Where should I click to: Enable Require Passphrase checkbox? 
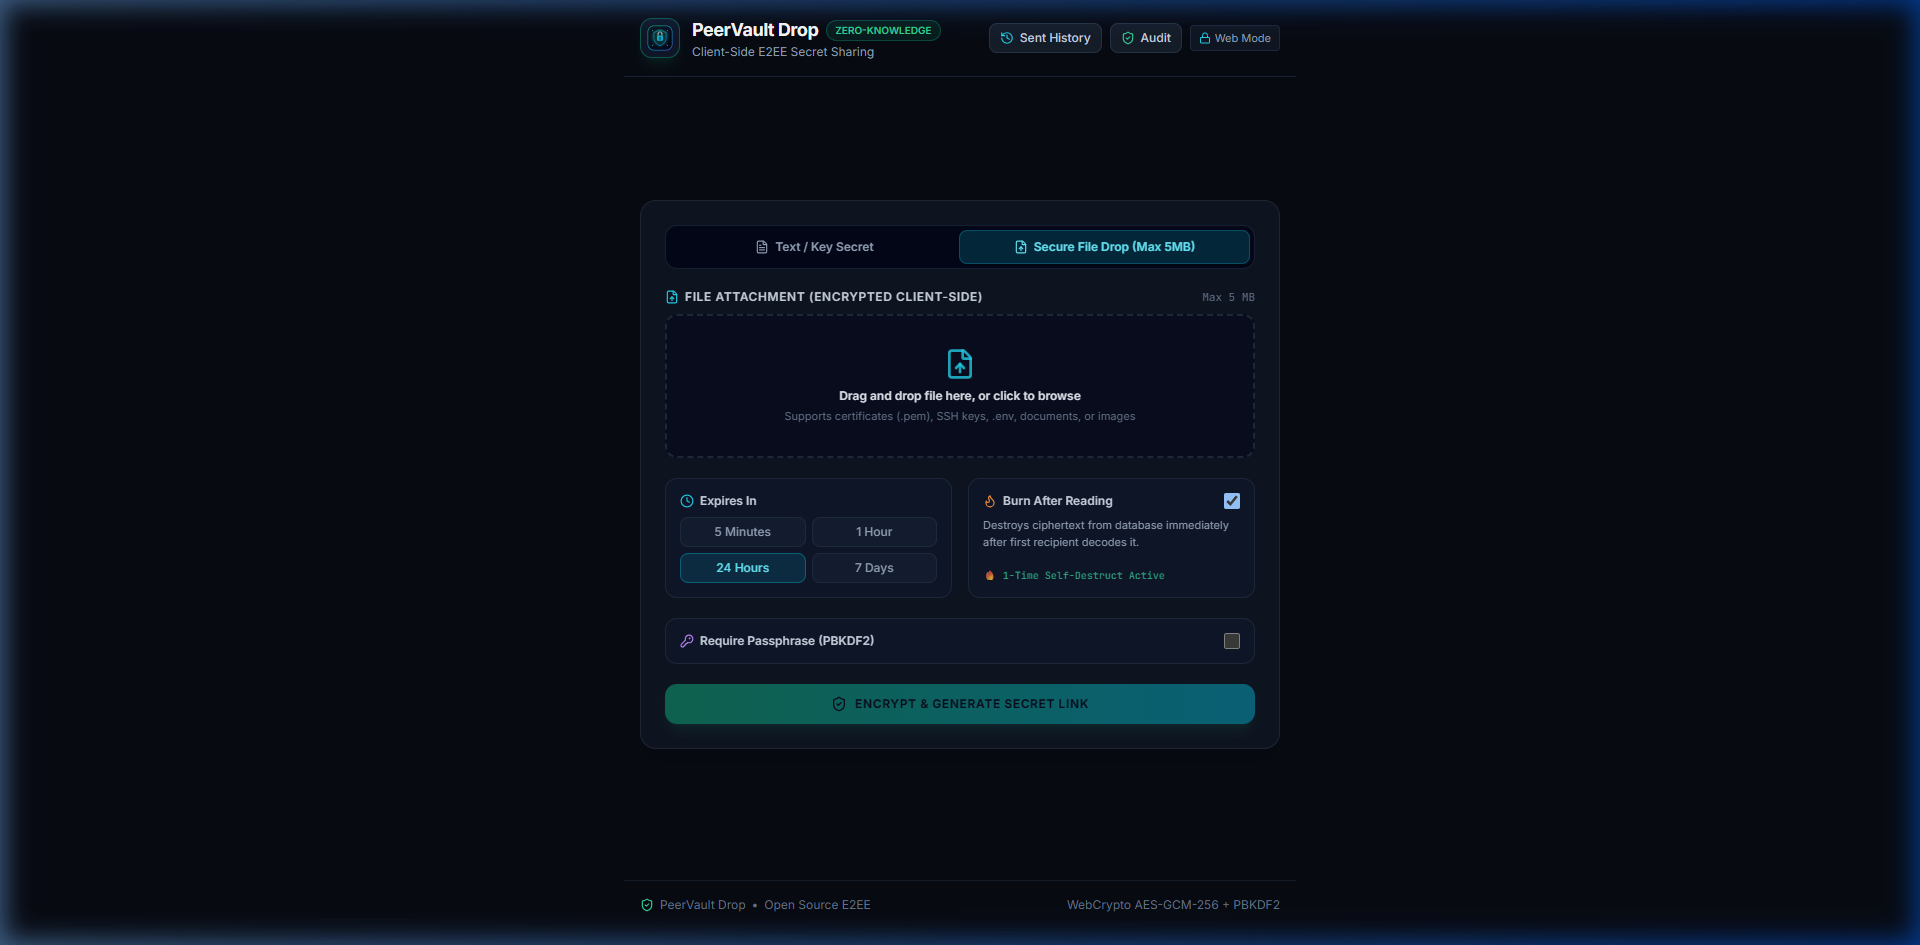click(x=1232, y=641)
